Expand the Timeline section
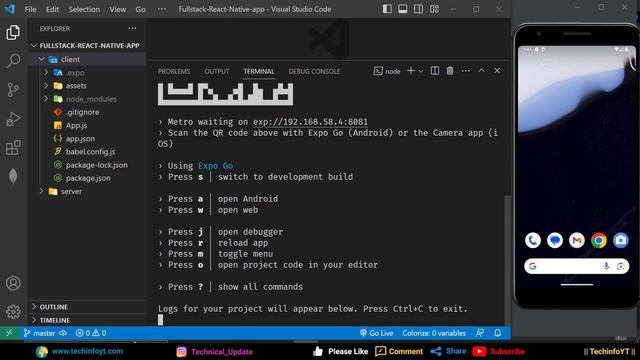 [x=87, y=320]
